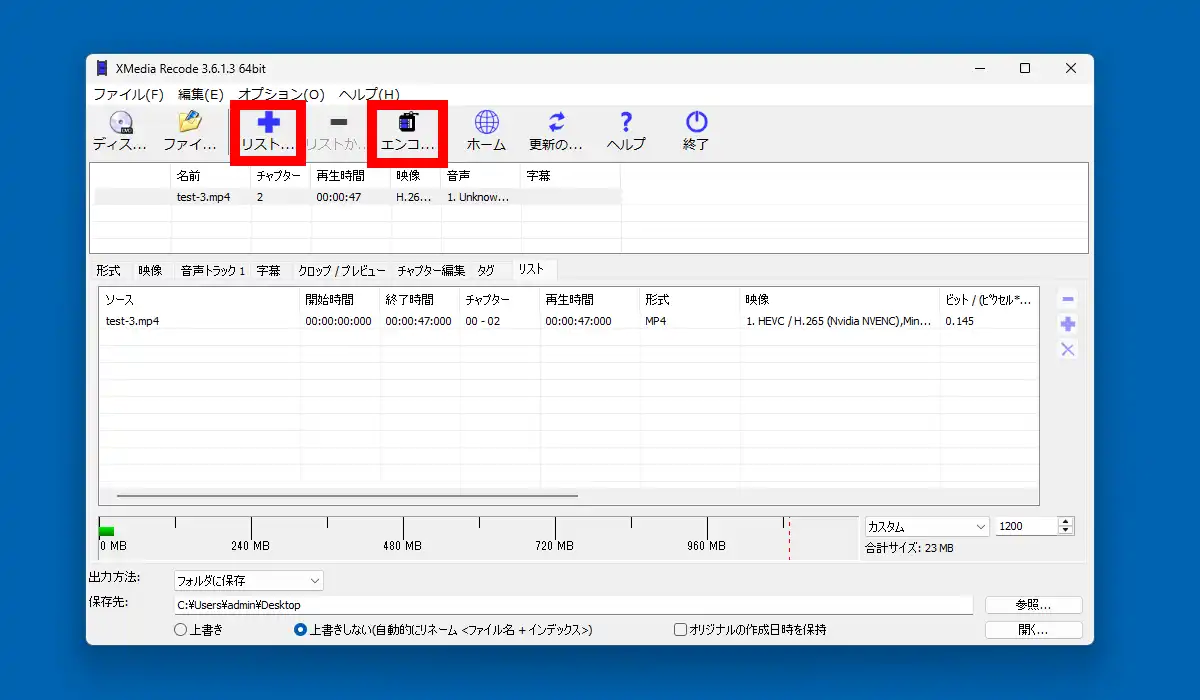1200x700 pixels.
Task: Click the 1200 size input field
Action: coord(1027,526)
